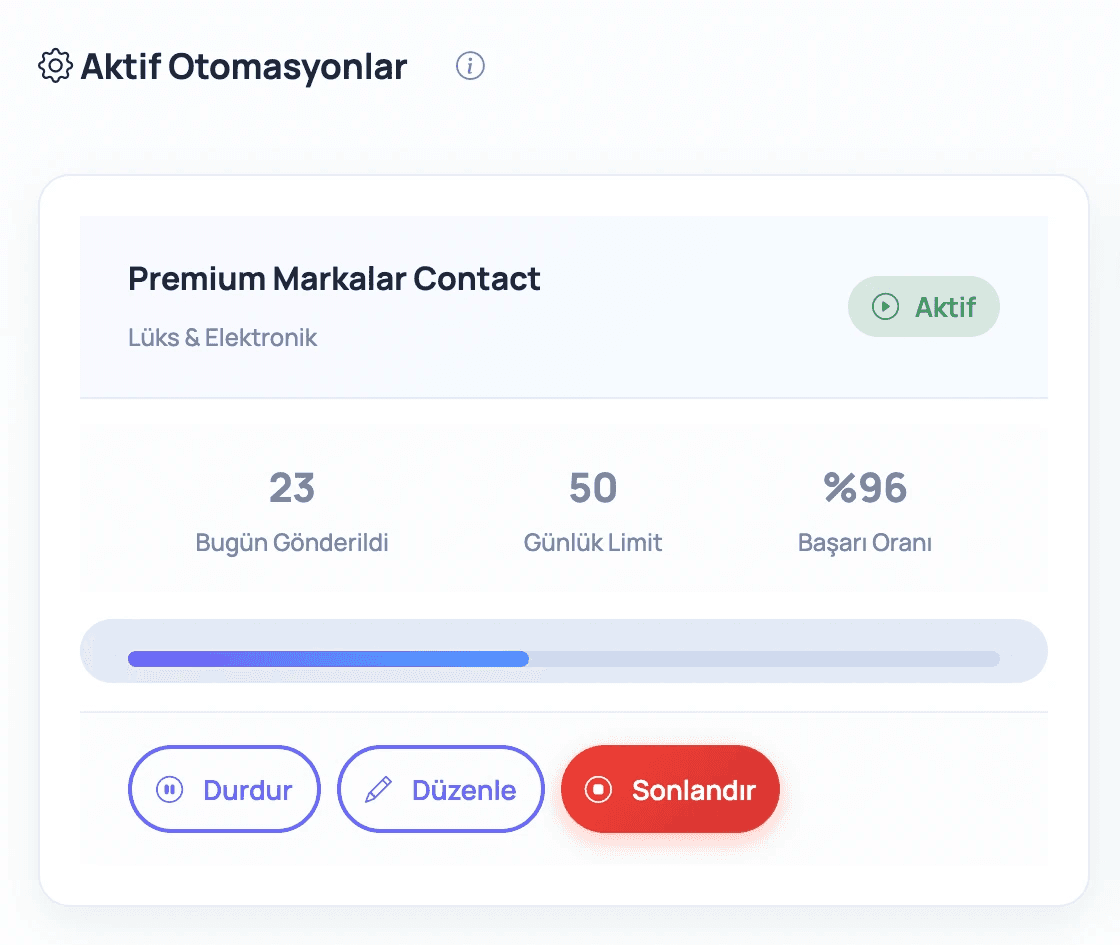Select the Premium Markalar Contact title
This screenshot has width=1120, height=945.
click(334, 278)
